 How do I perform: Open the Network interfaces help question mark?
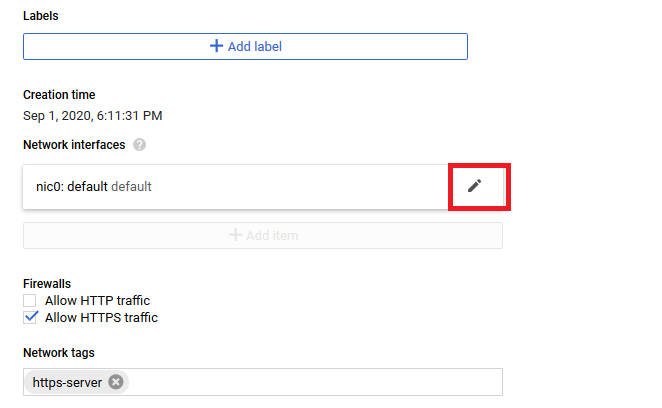pos(139,145)
